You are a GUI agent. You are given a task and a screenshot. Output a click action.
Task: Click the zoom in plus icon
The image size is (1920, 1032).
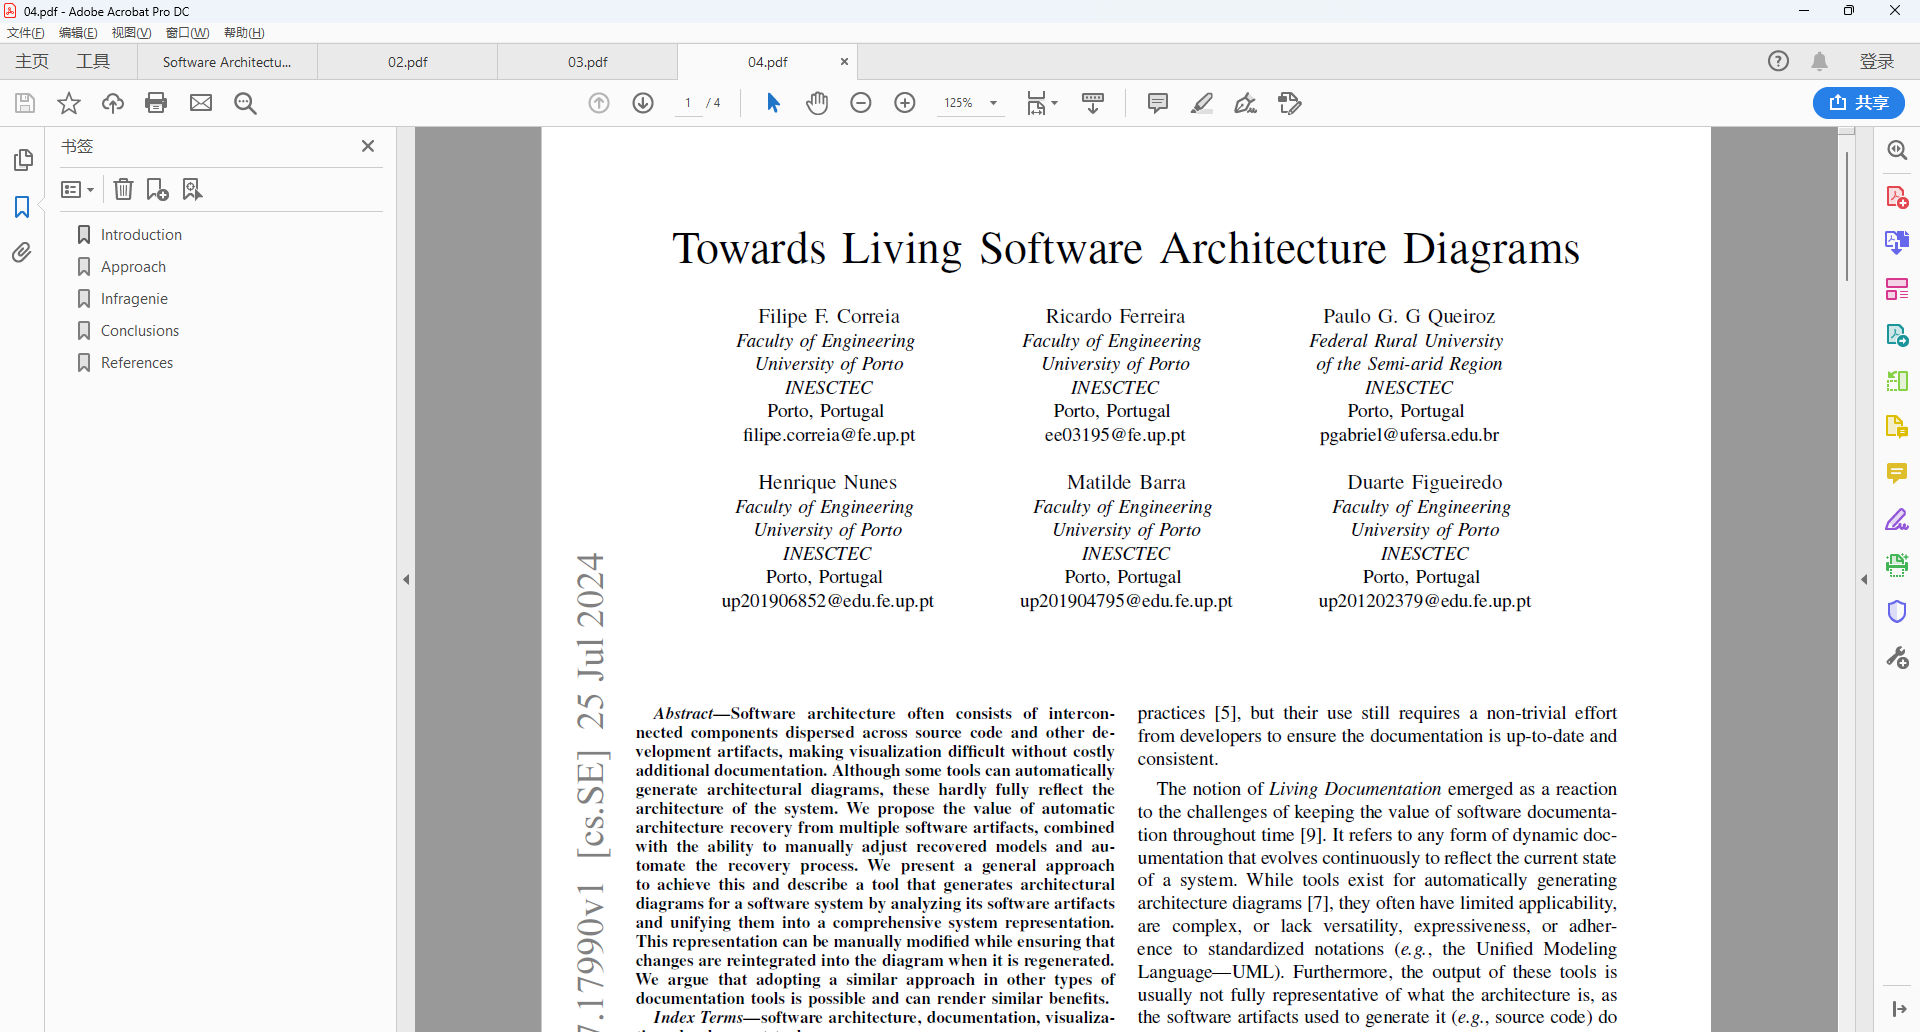(905, 103)
